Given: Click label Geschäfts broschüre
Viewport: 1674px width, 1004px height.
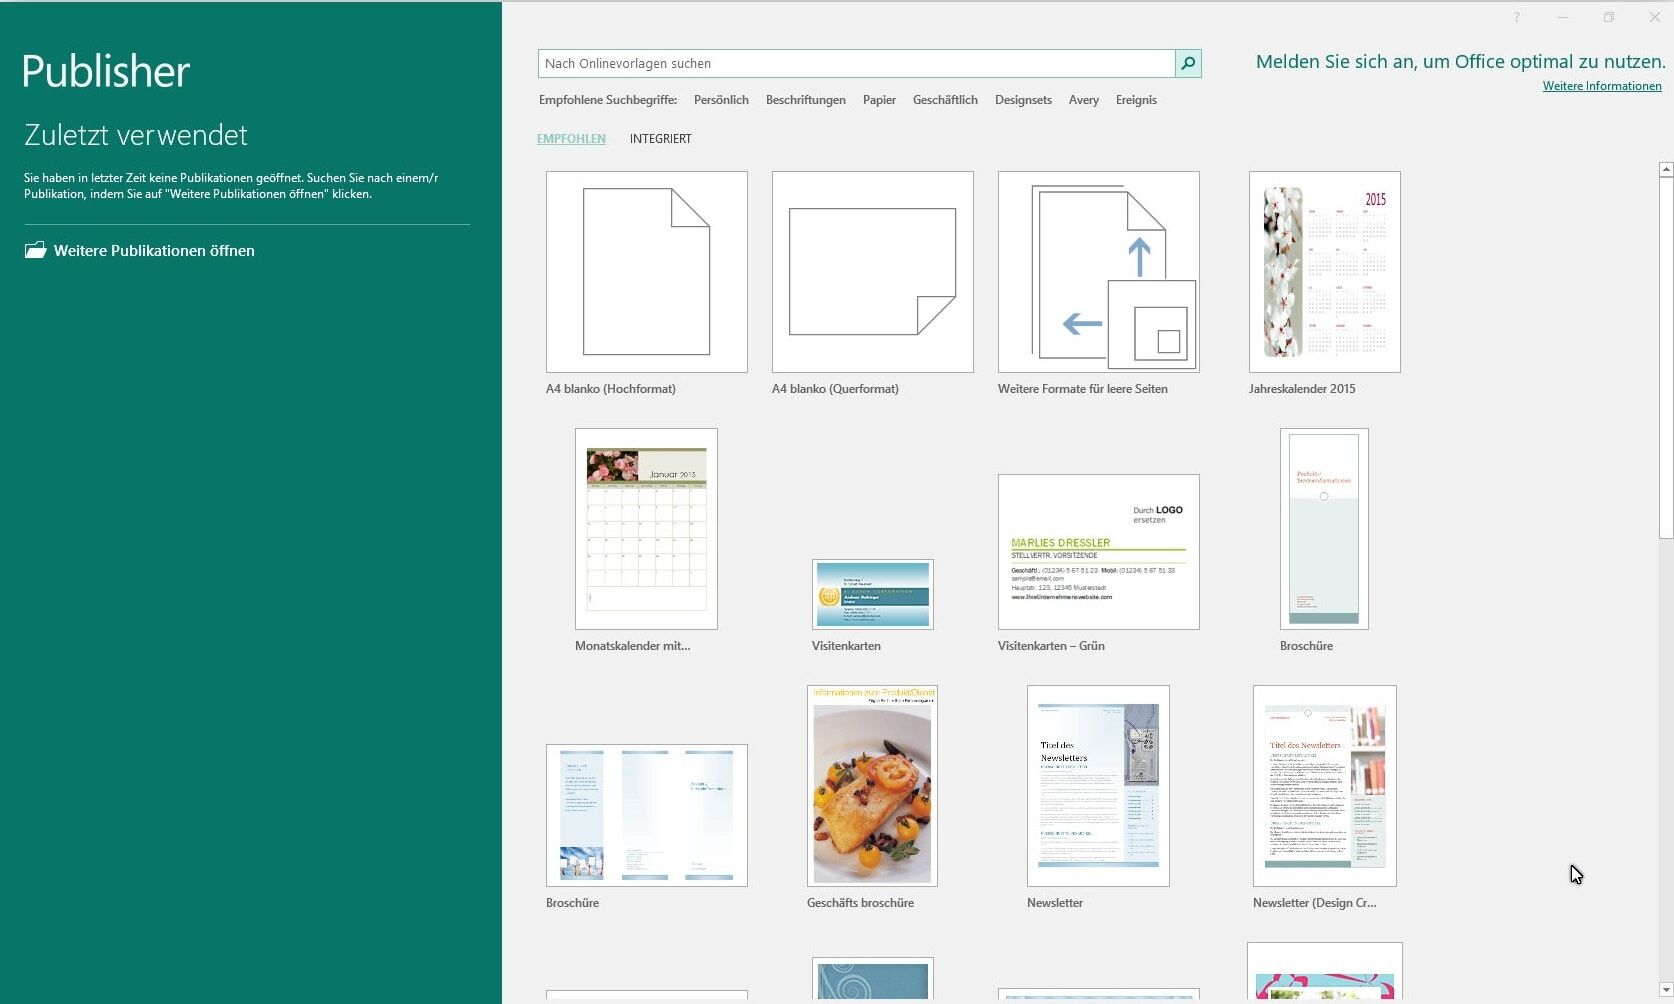Looking at the screenshot, I should pos(860,903).
